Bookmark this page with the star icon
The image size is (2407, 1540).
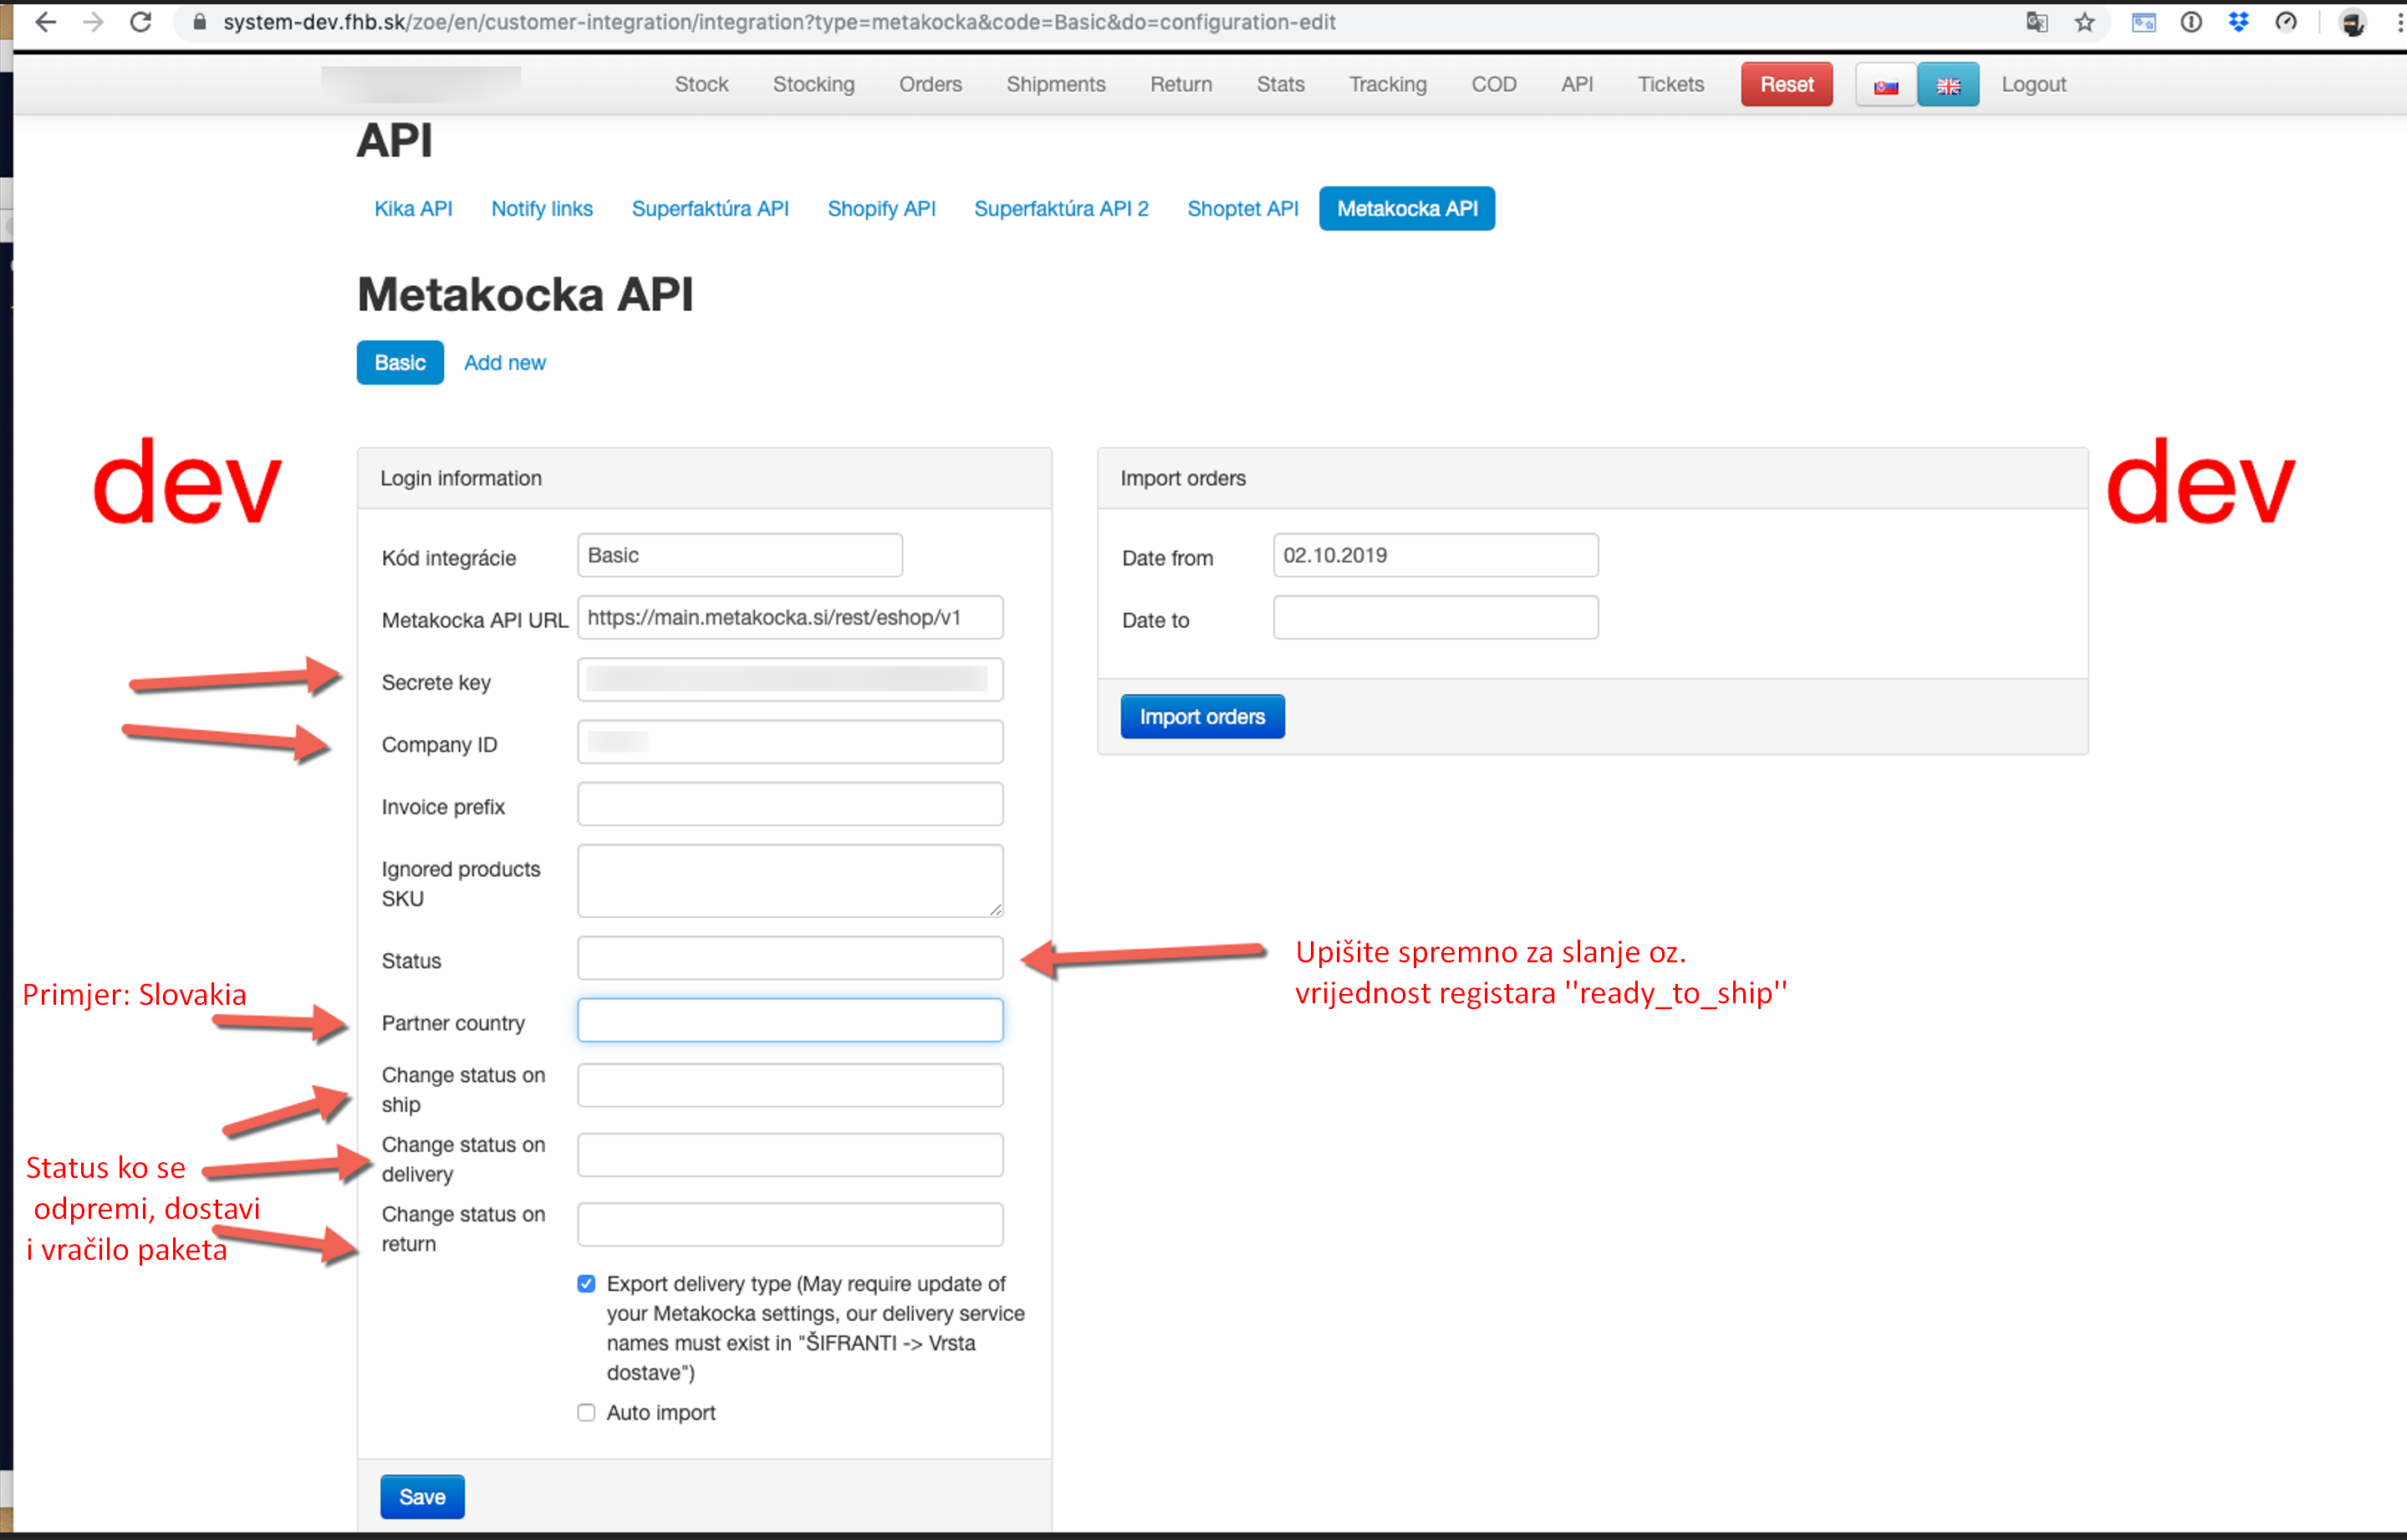(x=2085, y=22)
